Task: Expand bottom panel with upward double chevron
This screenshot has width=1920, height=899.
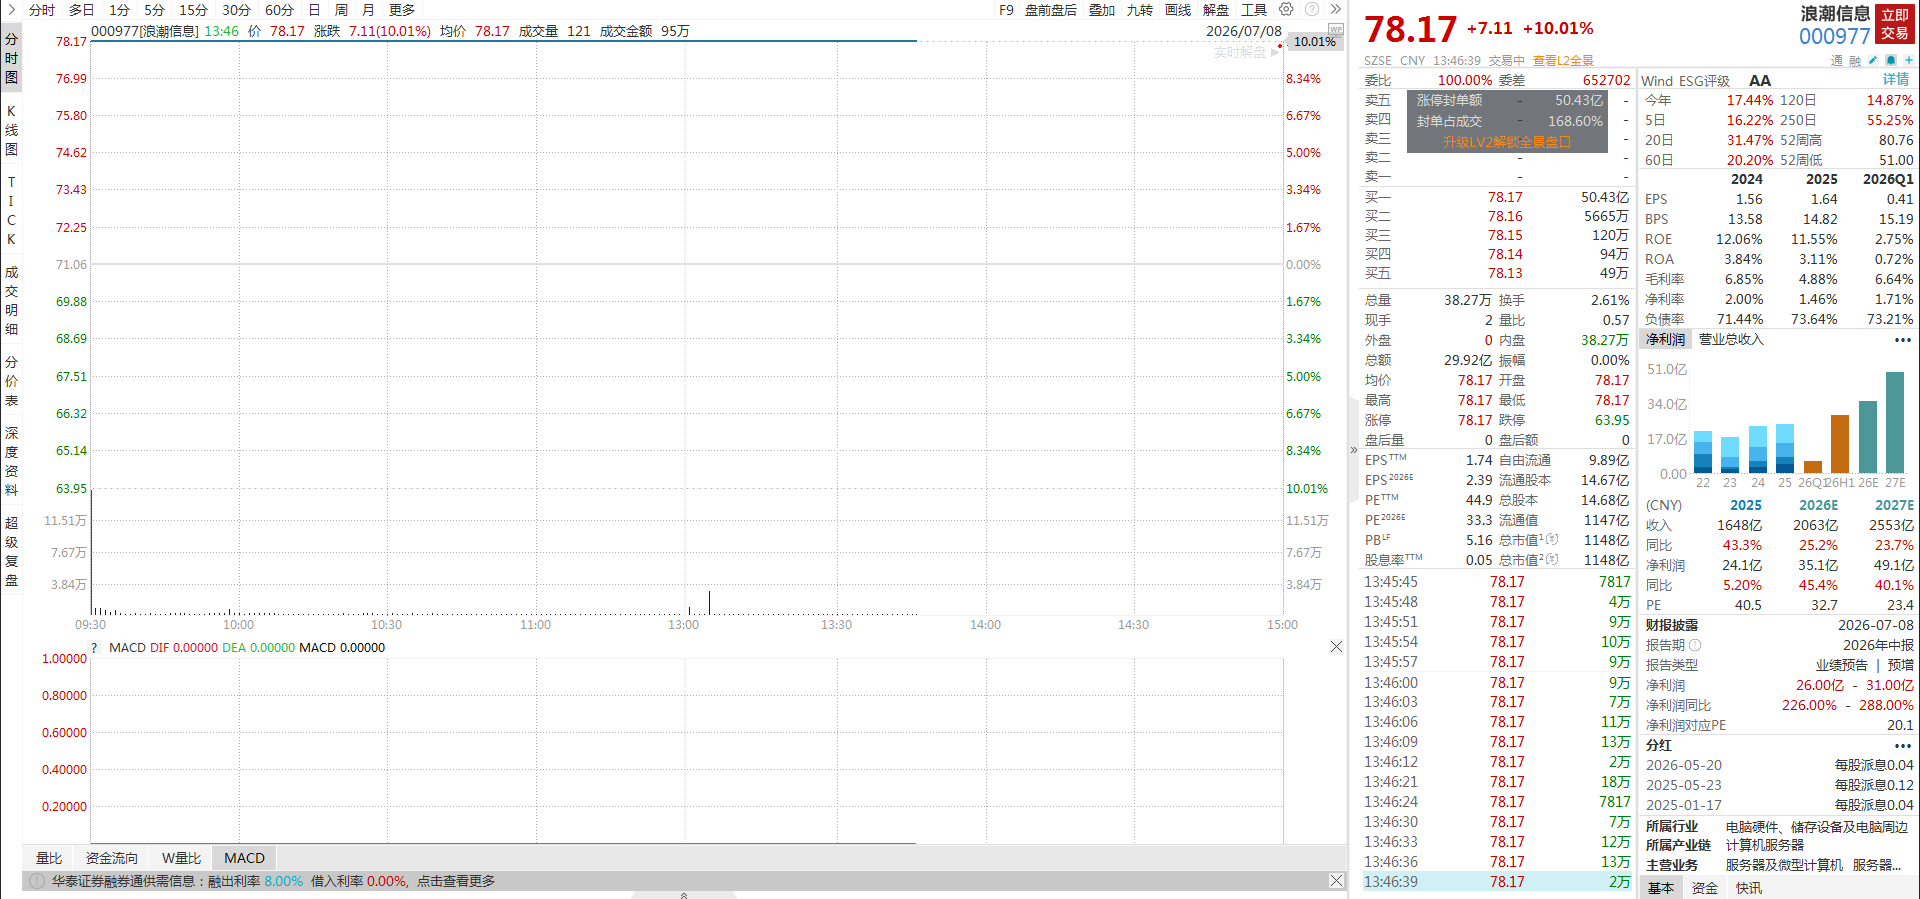Action: pyautogui.click(x=684, y=895)
